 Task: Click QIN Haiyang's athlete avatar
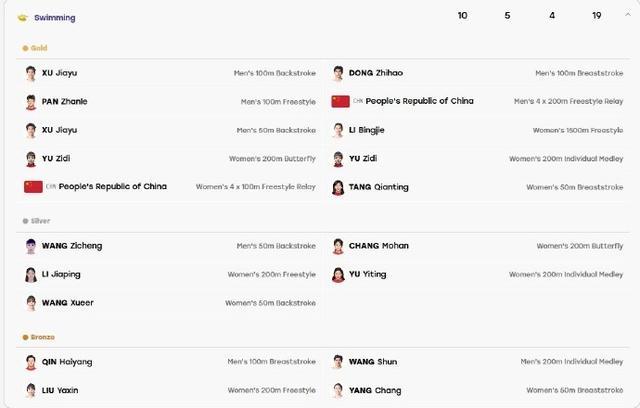[x=31, y=362]
